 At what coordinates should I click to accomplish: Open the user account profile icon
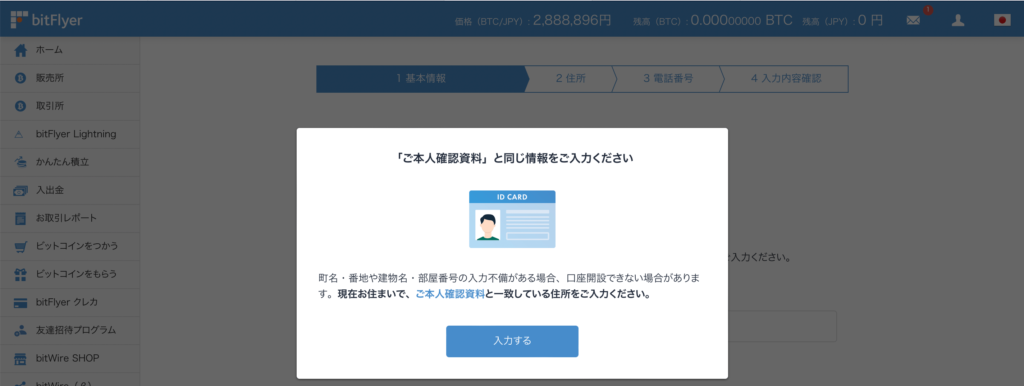tap(958, 20)
